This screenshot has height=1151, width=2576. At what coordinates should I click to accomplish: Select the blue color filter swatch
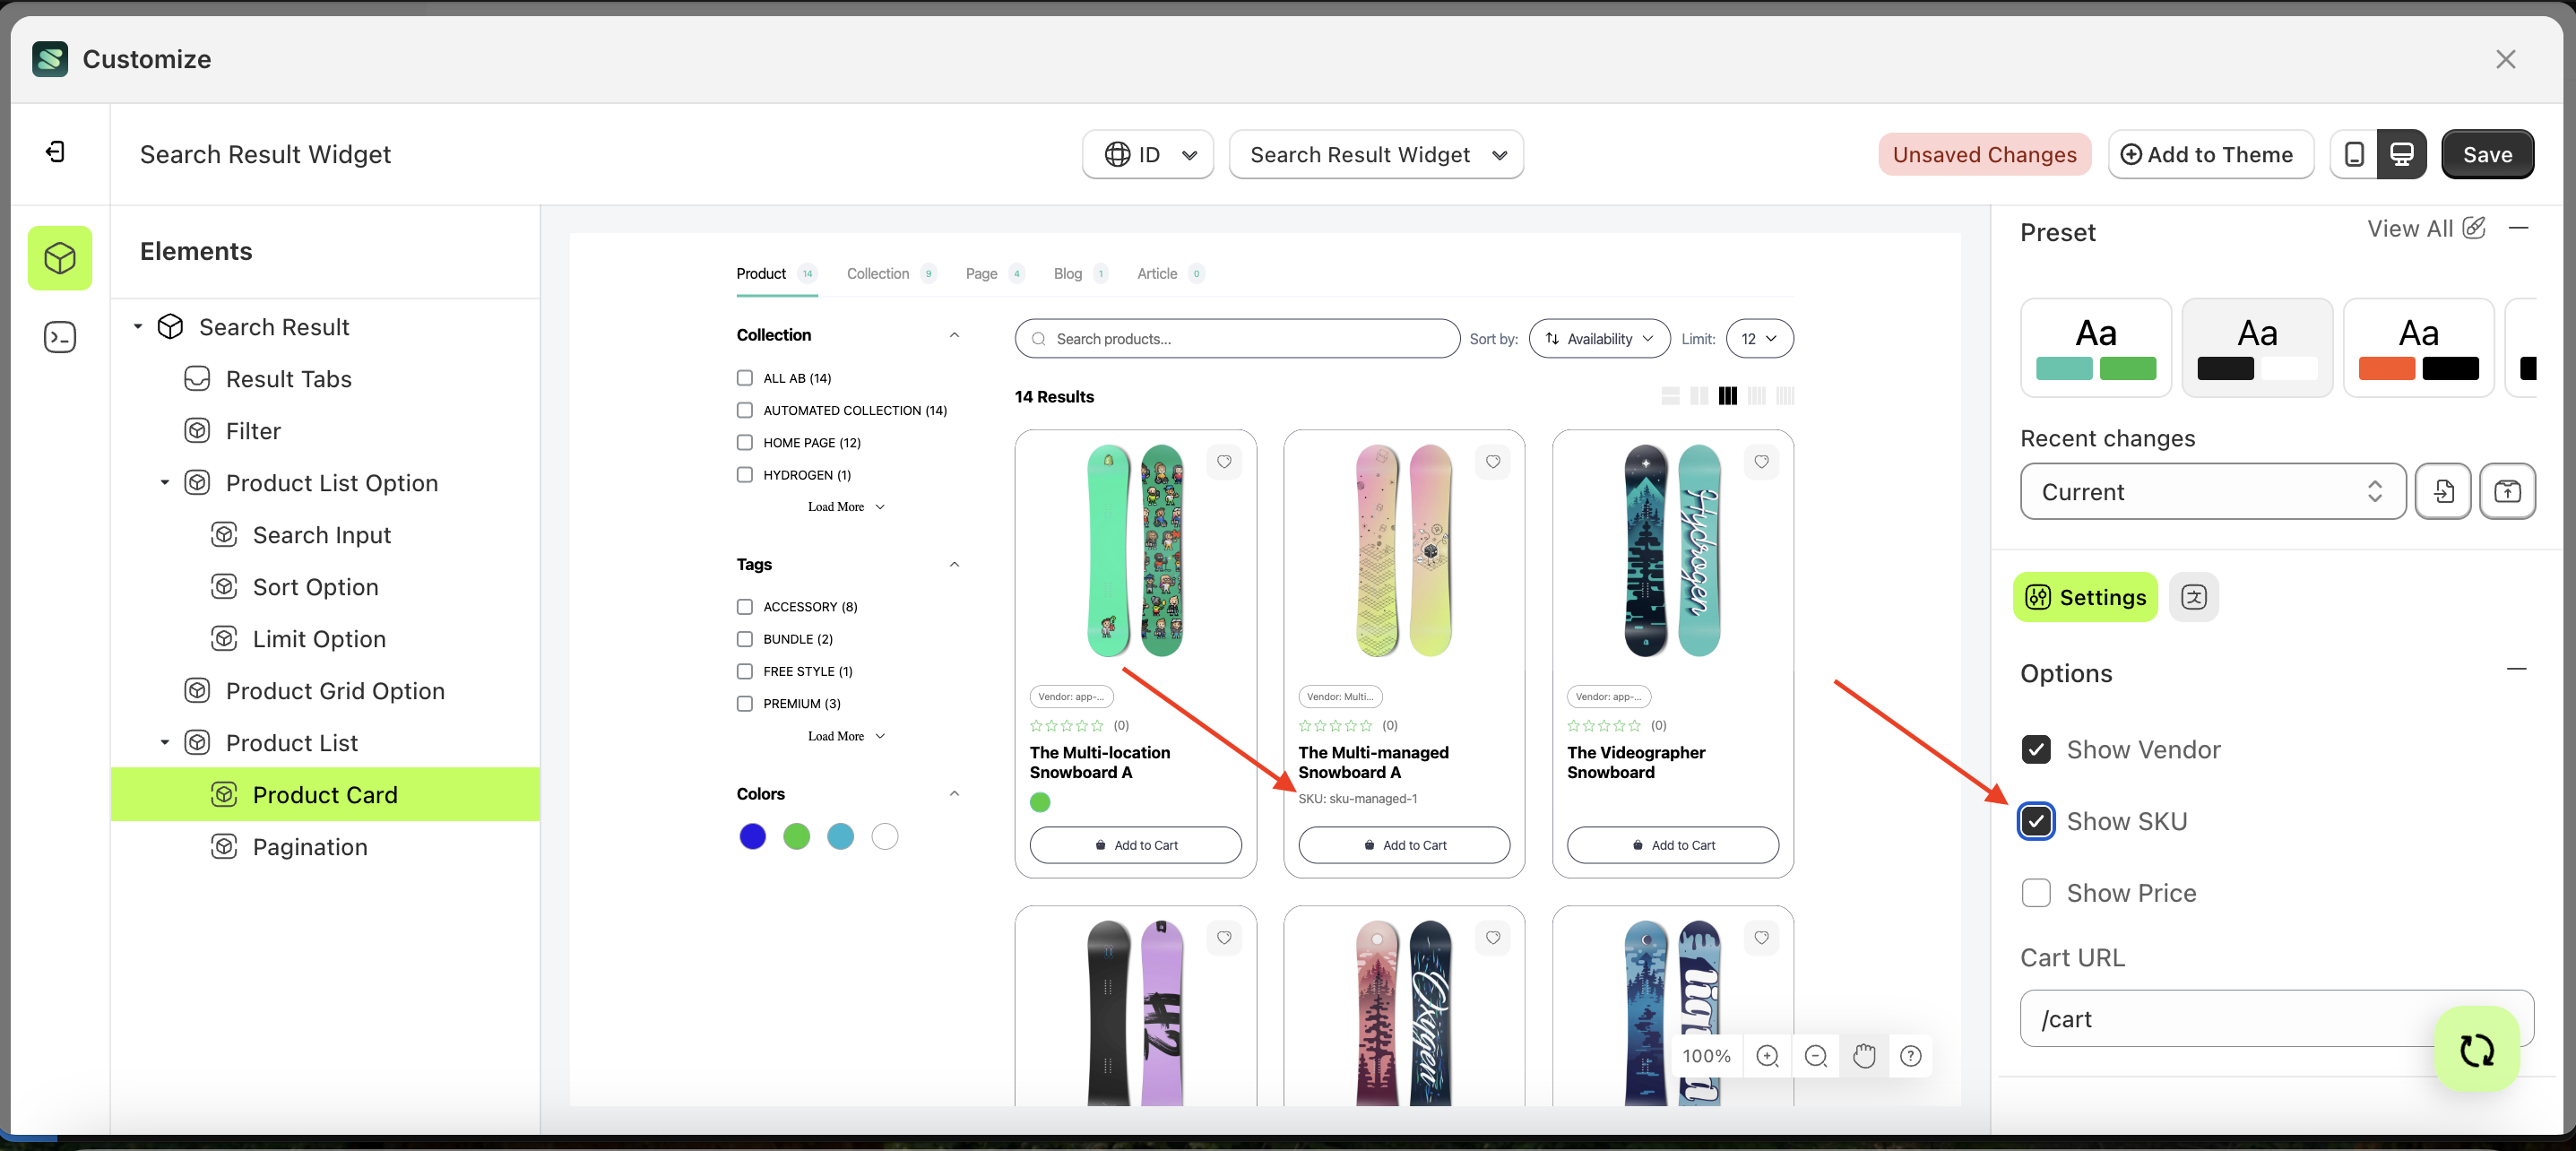(752, 836)
